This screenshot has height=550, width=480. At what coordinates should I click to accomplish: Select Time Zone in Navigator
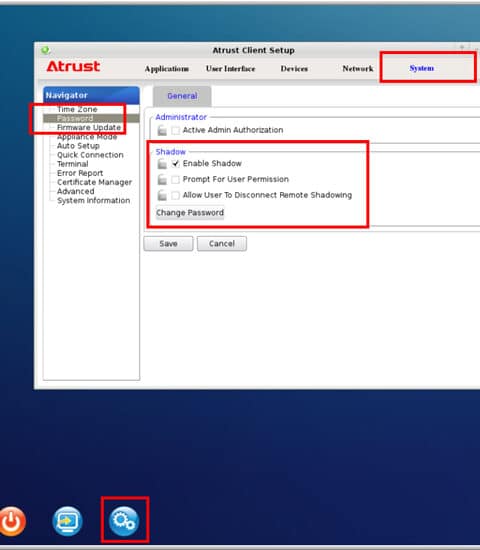pyautogui.click(x=77, y=109)
